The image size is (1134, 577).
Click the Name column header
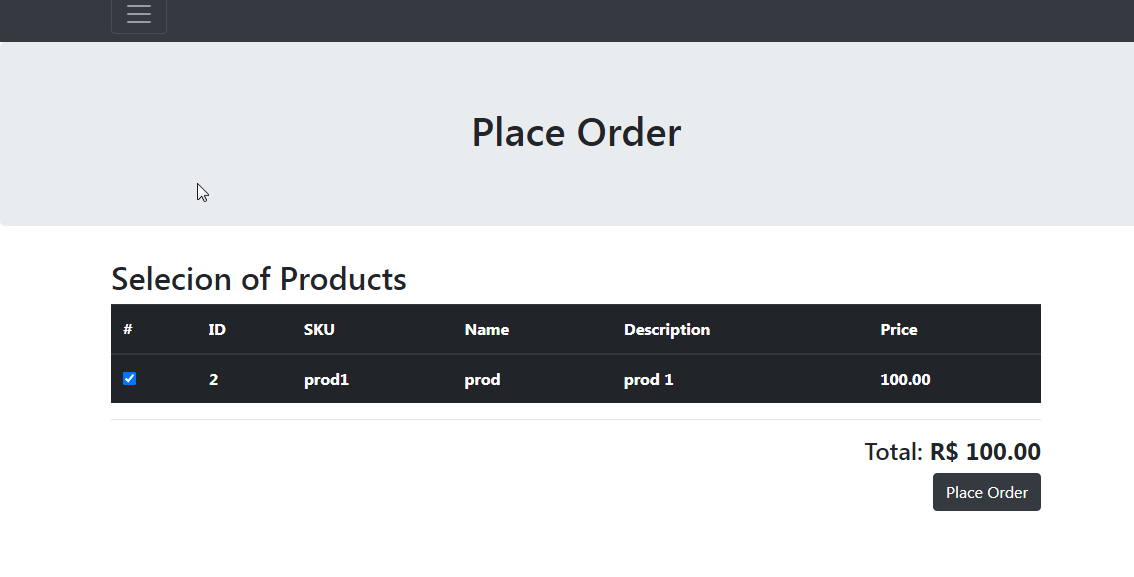(x=487, y=329)
